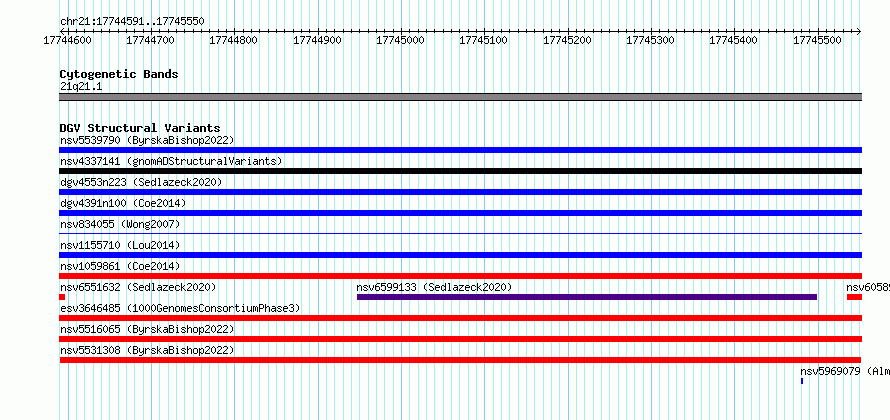
Task: Open the nsv6551632 (Sedlazeck2020) label
Action: (x=138, y=287)
